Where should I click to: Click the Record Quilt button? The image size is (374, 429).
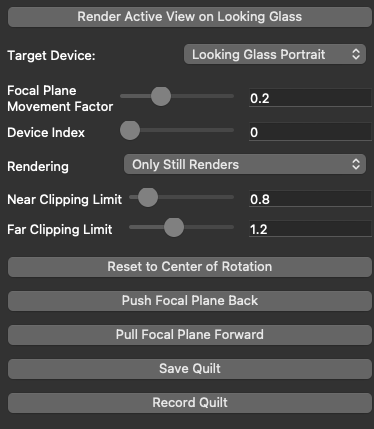click(x=190, y=403)
